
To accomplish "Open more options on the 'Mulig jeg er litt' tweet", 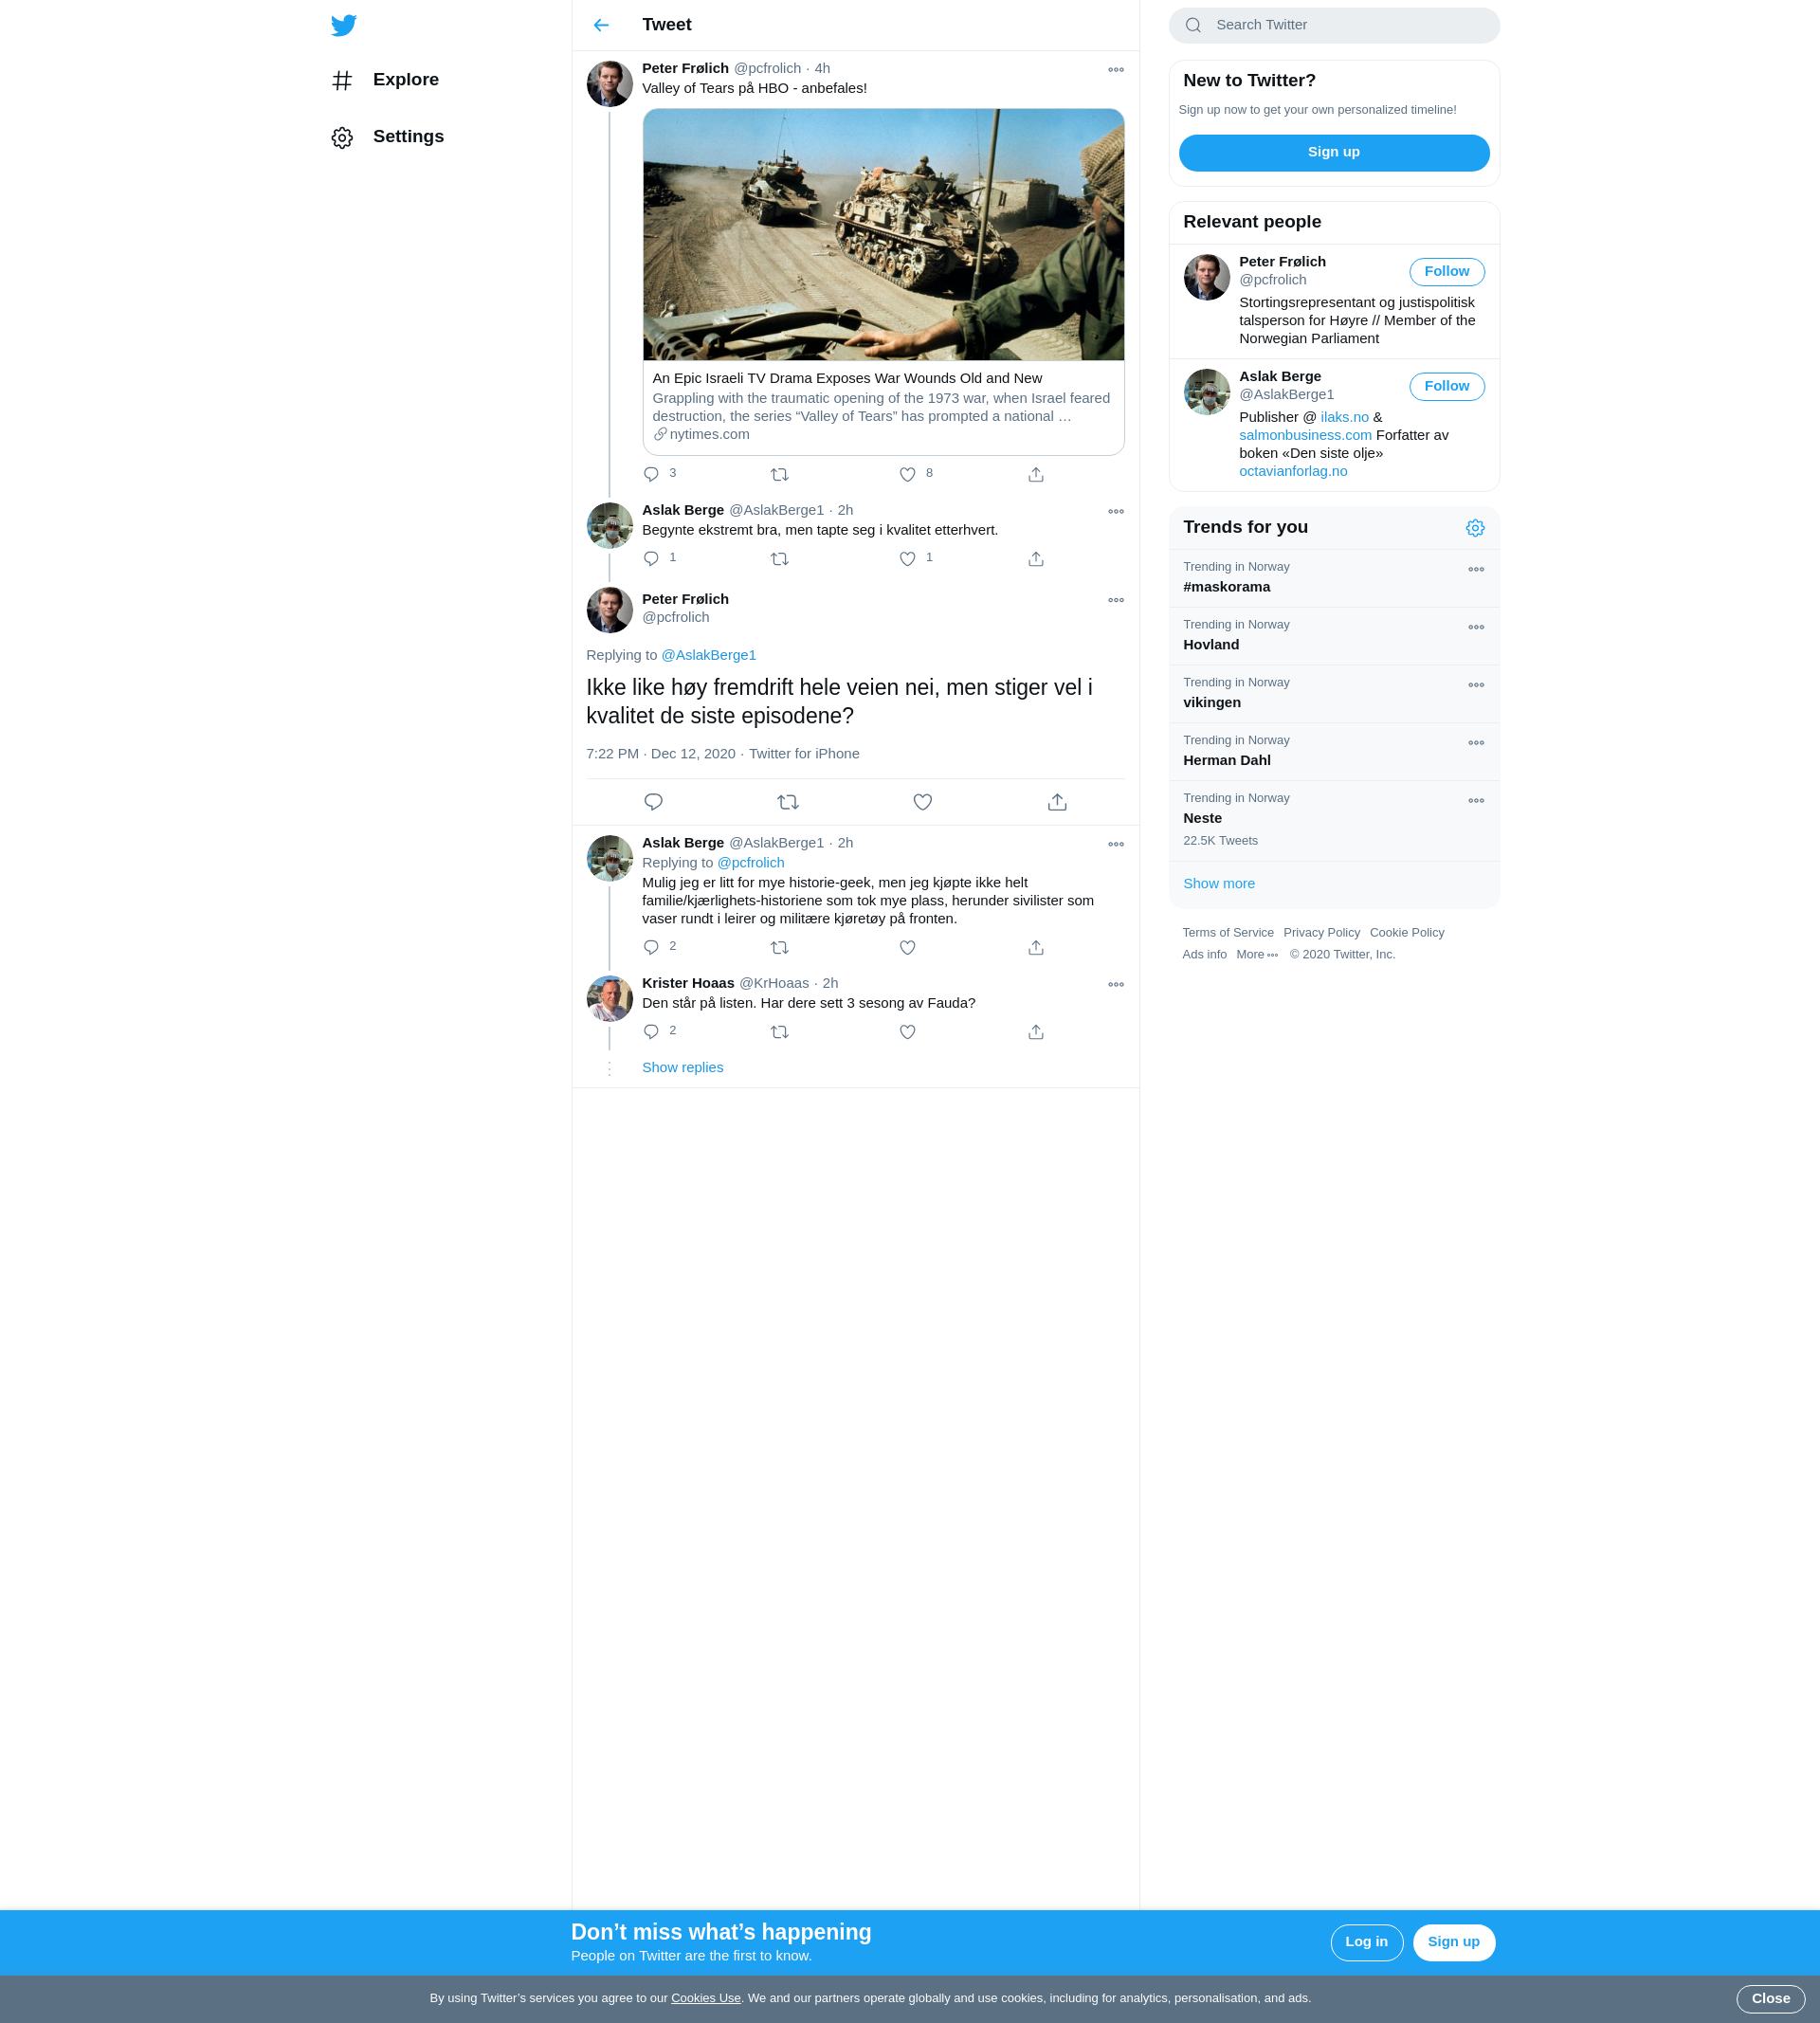I will [x=1116, y=845].
